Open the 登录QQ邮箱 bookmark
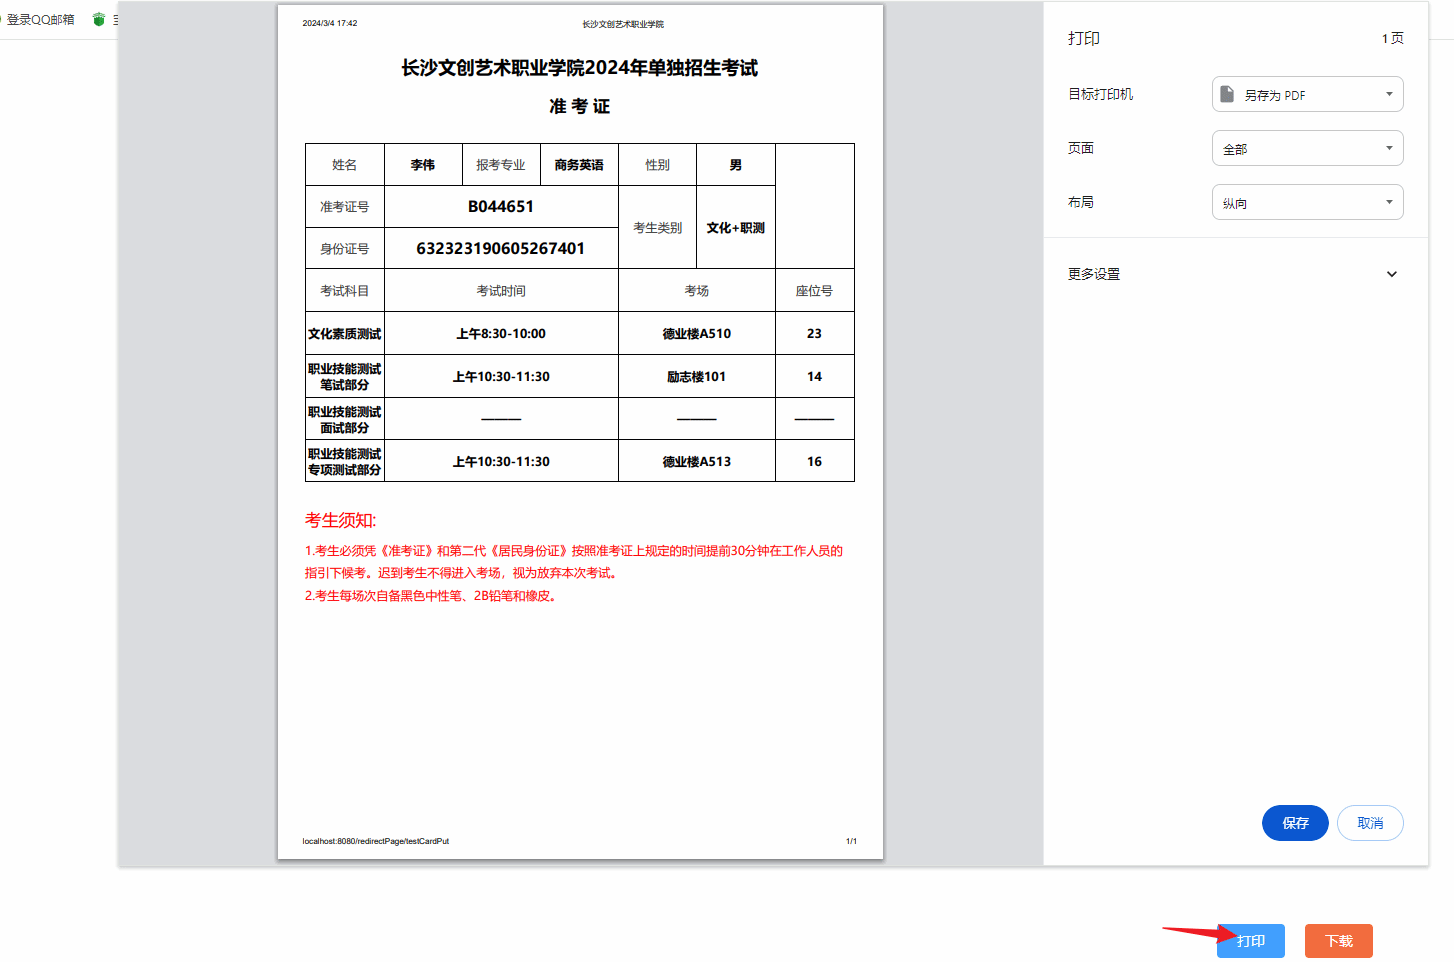This screenshot has width=1454, height=962. 40,20
